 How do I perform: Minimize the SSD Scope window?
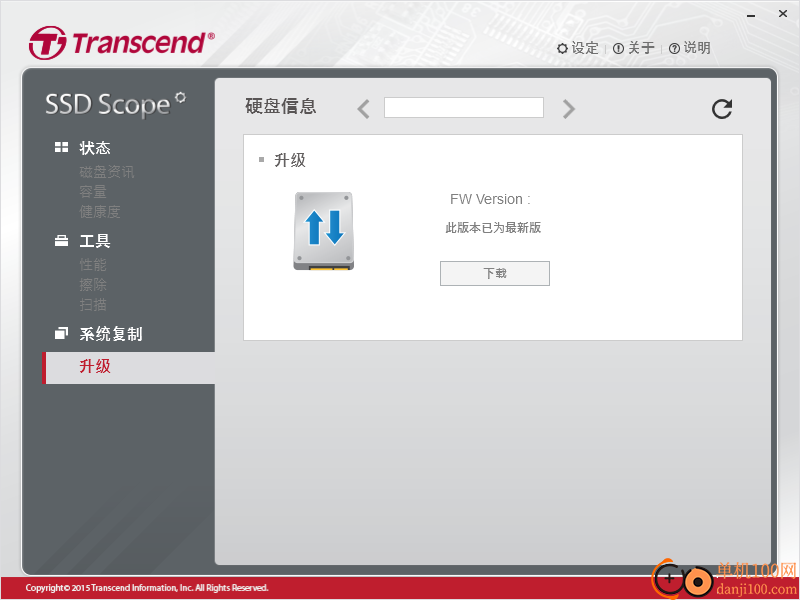[751, 16]
